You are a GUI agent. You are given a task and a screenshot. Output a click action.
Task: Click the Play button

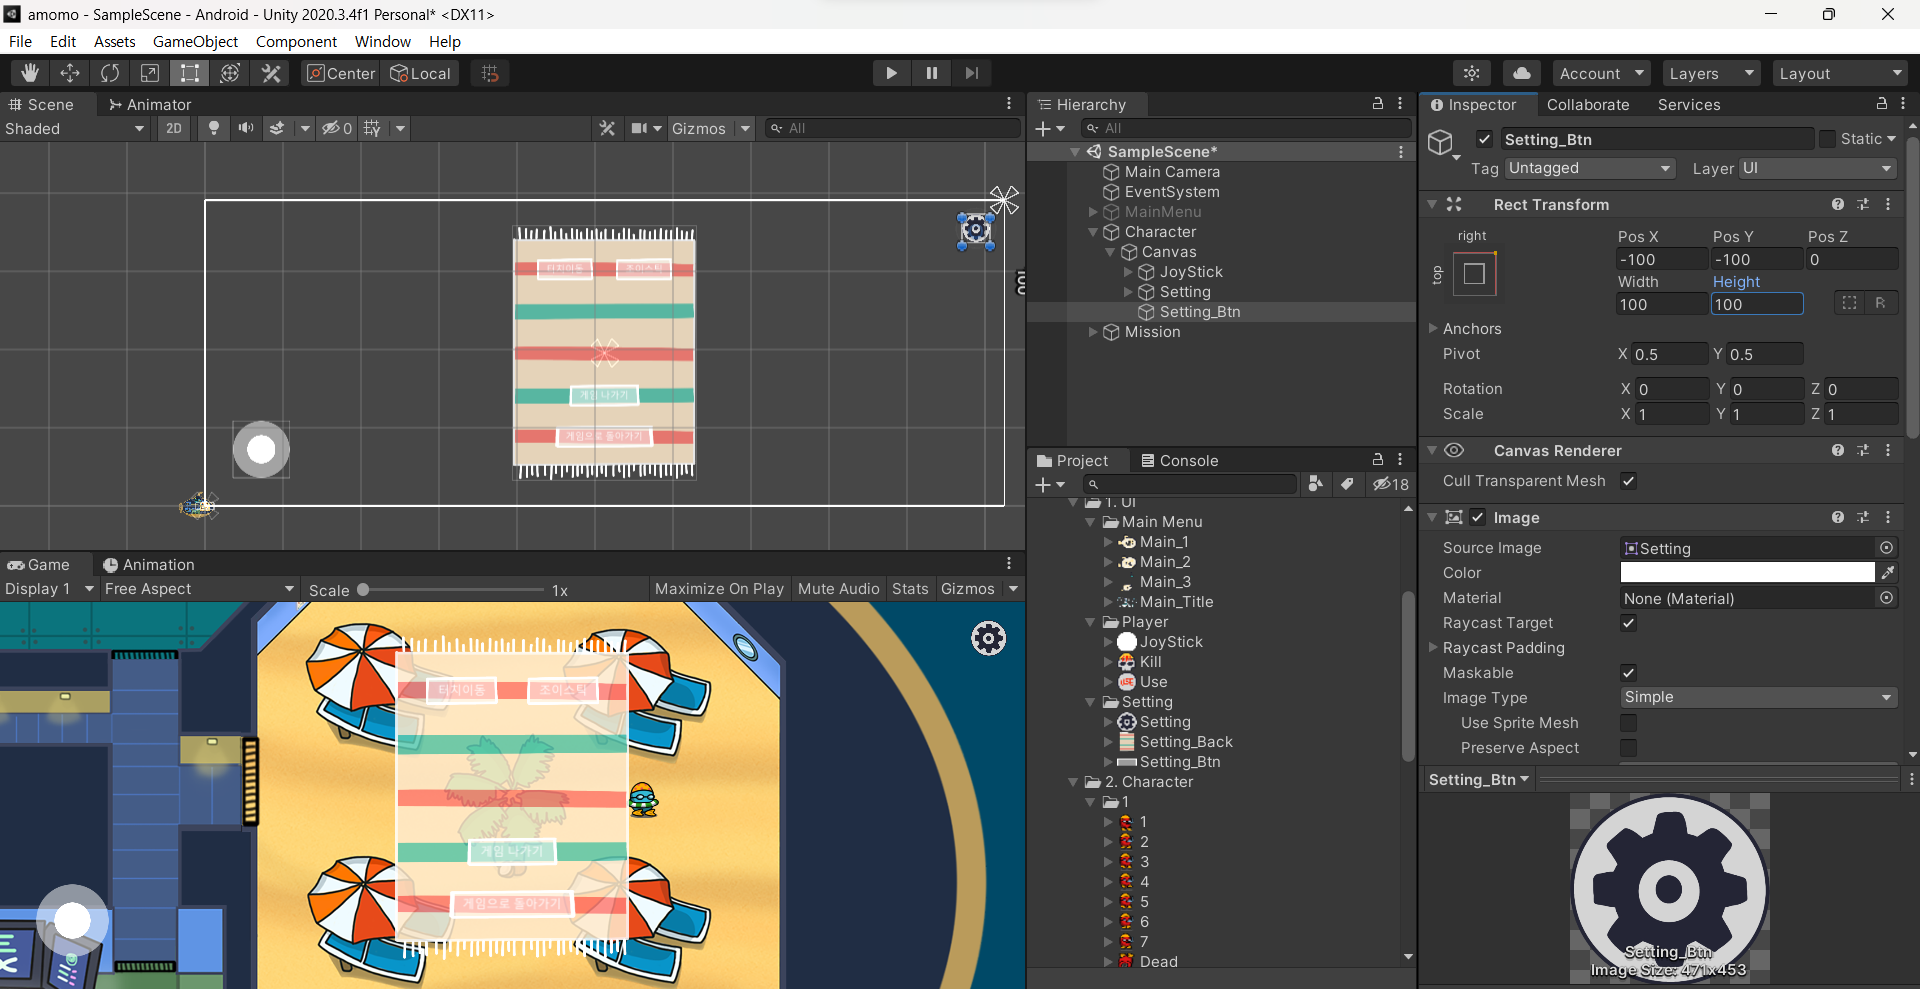tap(891, 73)
